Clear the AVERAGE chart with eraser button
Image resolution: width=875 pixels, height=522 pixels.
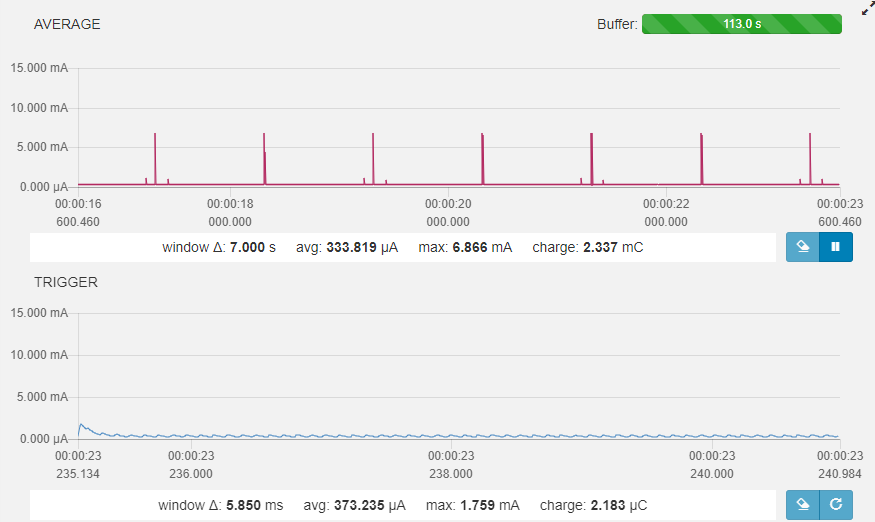802,247
